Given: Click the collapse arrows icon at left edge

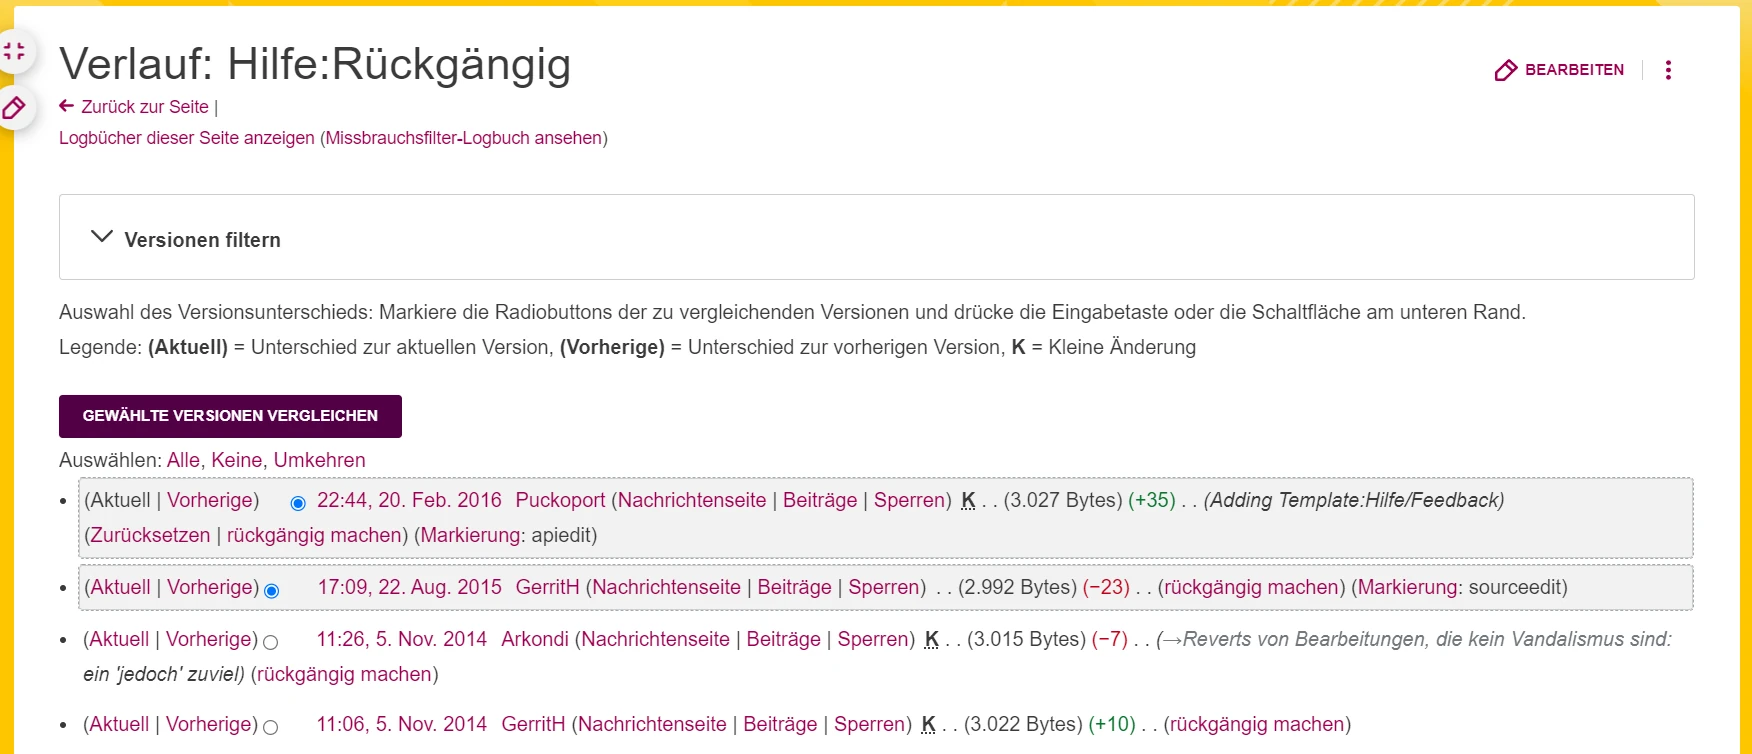Looking at the screenshot, I should pyautogui.click(x=15, y=52).
